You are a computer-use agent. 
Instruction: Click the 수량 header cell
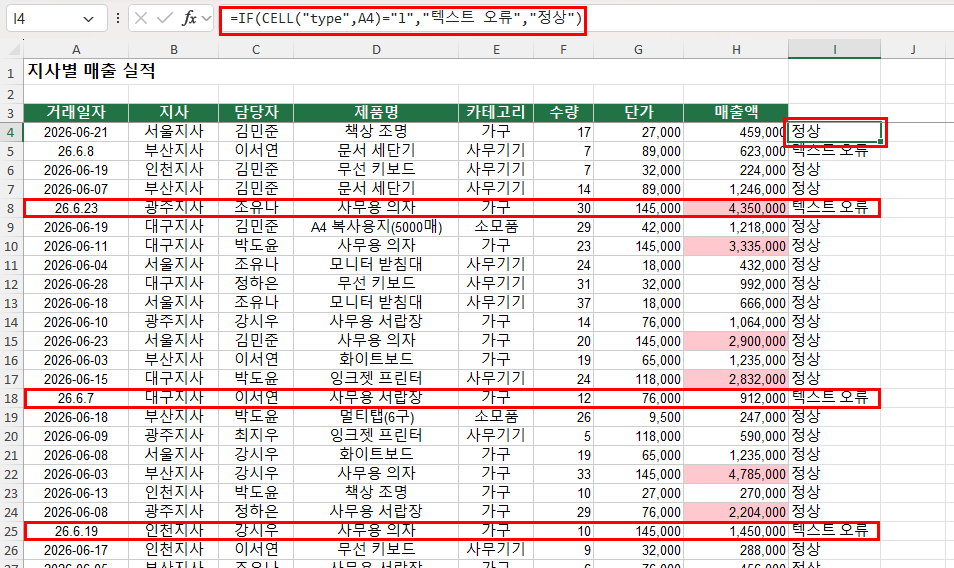click(563, 113)
